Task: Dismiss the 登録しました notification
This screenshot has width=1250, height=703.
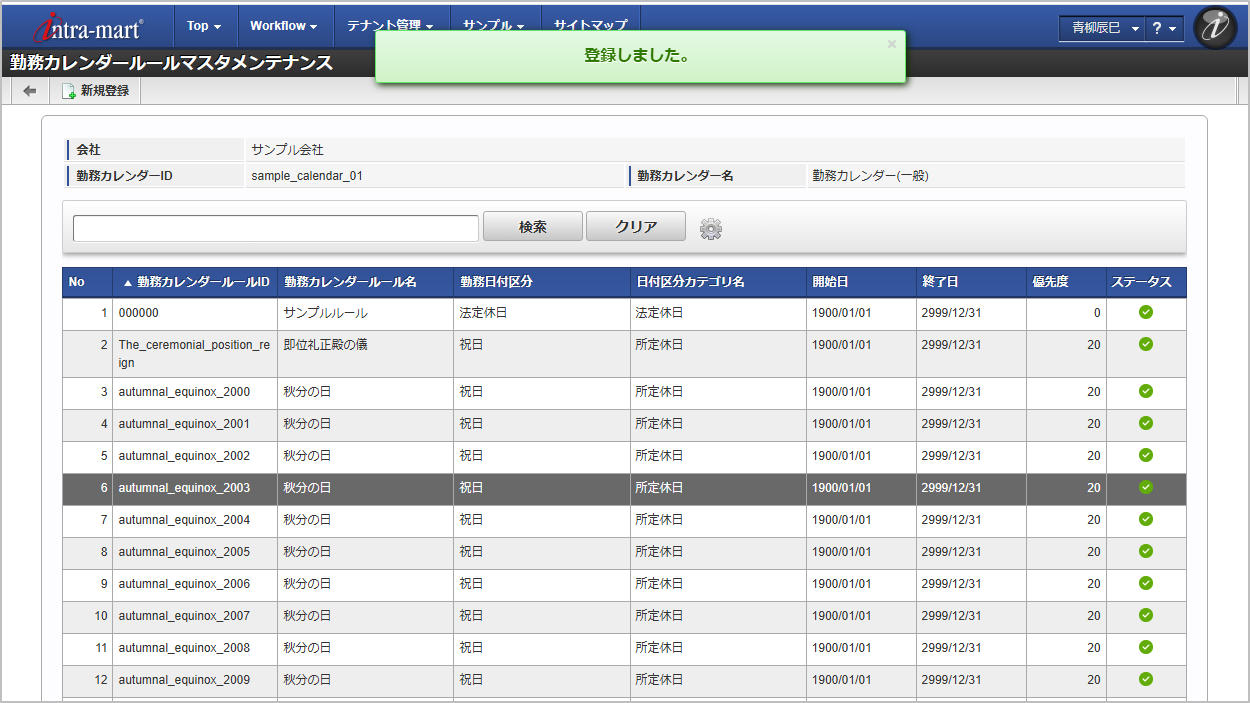Action: tap(890, 44)
